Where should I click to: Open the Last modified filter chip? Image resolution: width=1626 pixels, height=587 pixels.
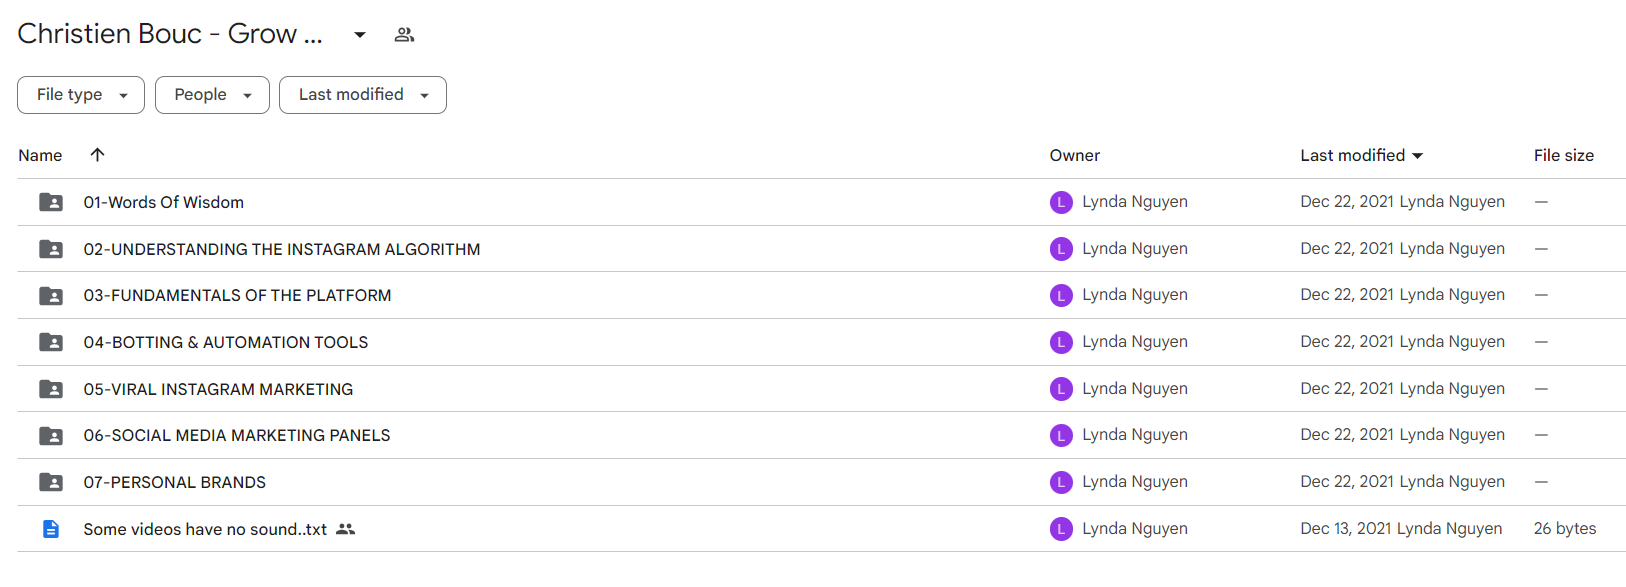363,95
